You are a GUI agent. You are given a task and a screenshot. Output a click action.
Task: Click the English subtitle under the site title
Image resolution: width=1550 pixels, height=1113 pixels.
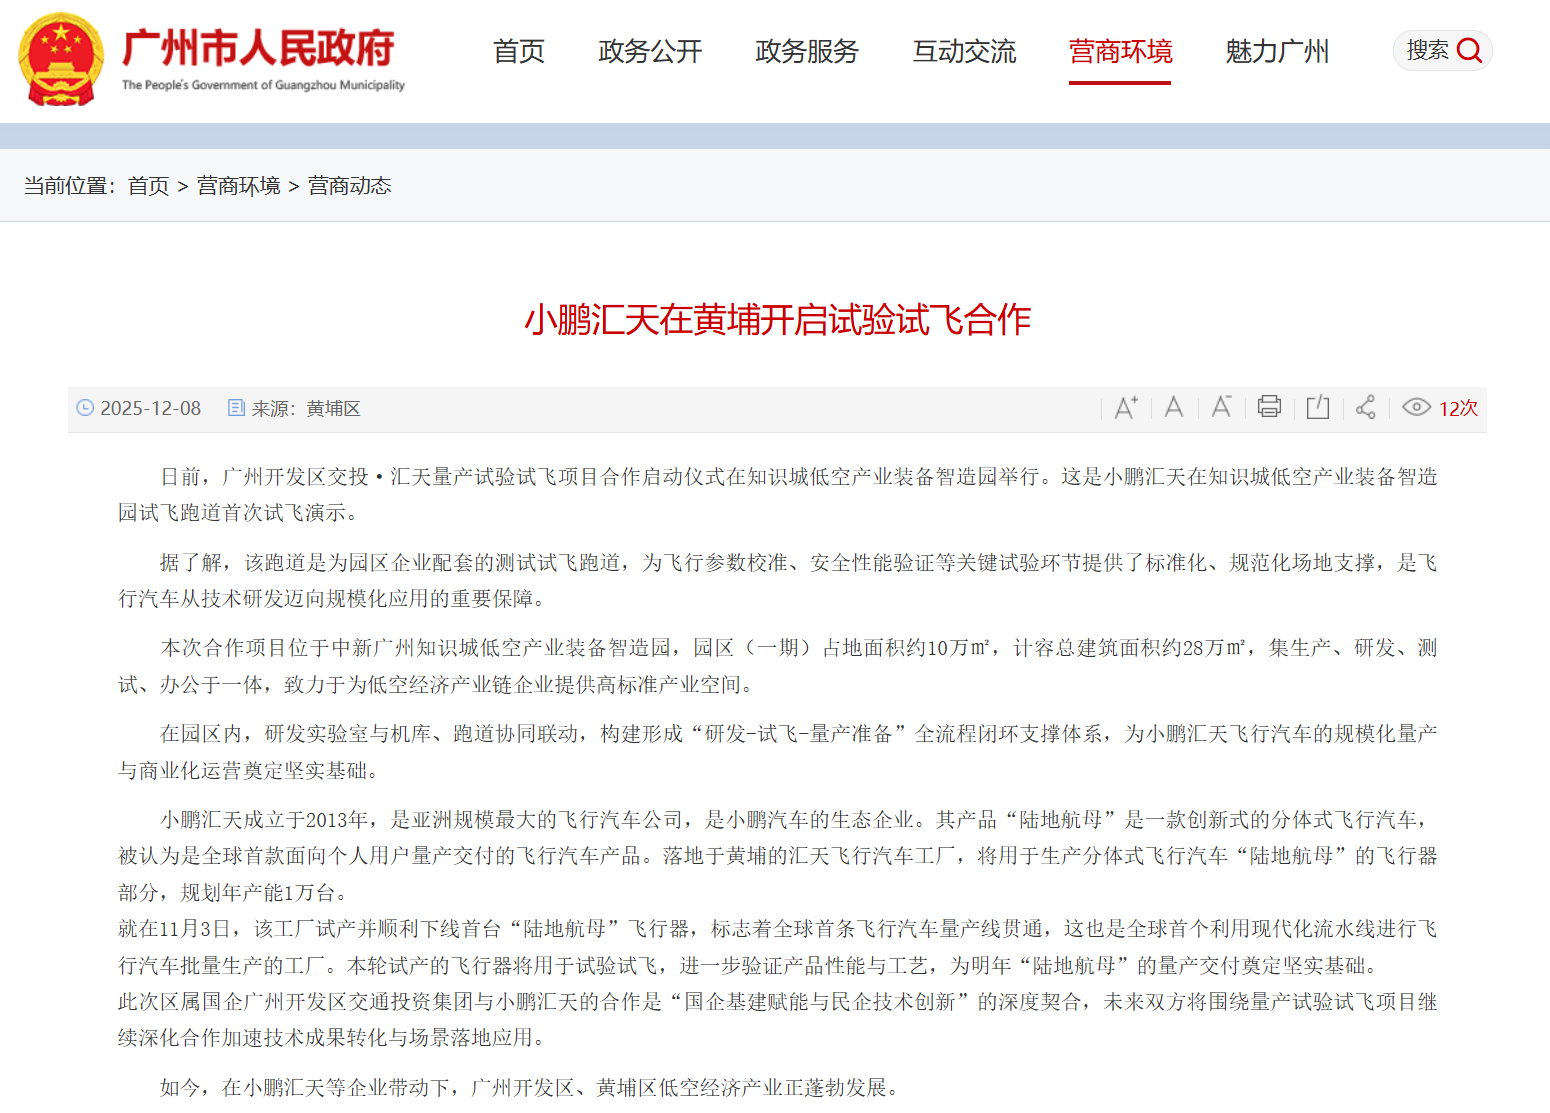tap(263, 85)
